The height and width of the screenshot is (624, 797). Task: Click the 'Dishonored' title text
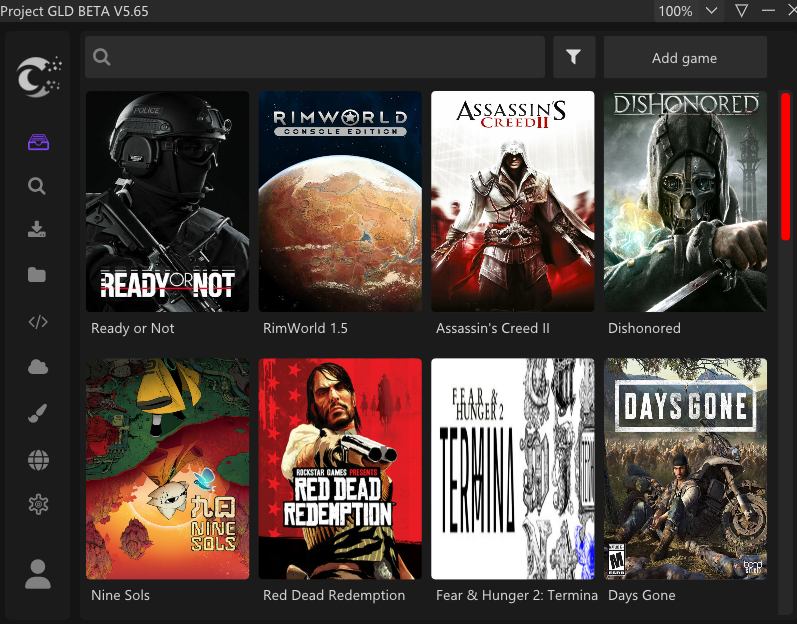coord(644,328)
